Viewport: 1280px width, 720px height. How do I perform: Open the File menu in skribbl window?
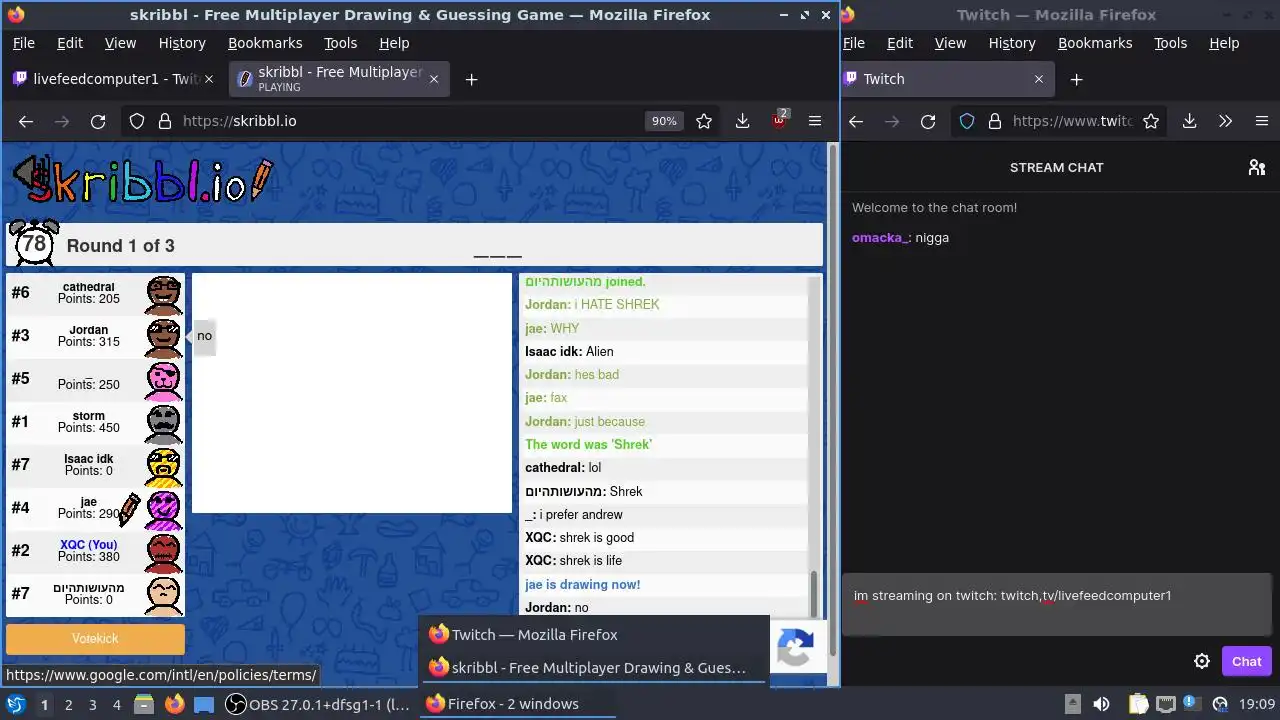[x=23, y=43]
